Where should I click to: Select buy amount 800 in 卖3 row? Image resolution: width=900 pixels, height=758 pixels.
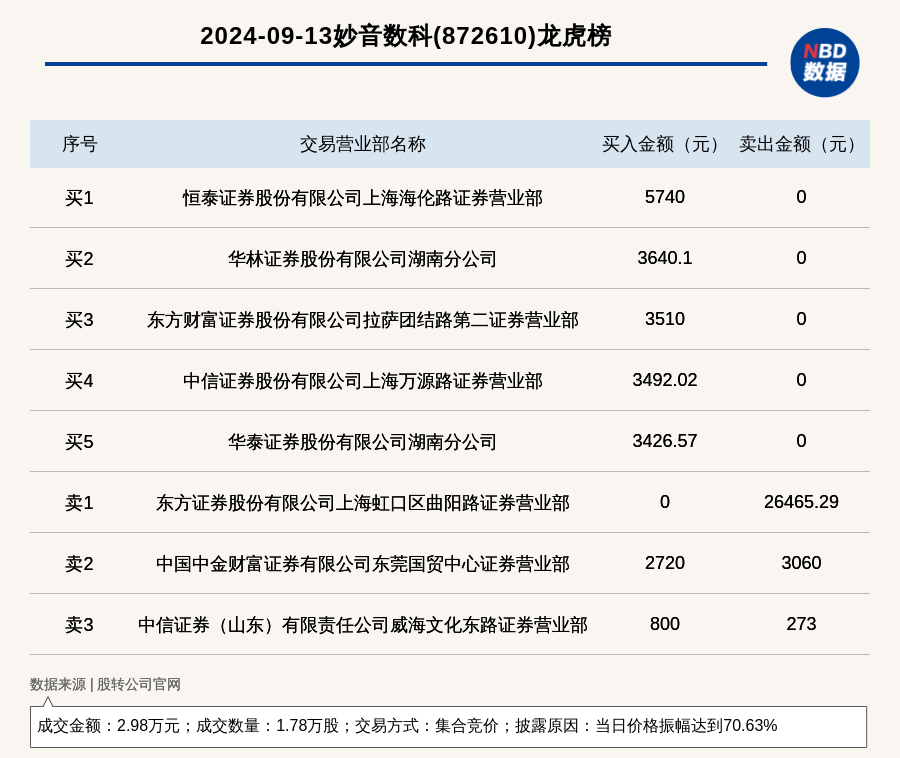(665, 623)
